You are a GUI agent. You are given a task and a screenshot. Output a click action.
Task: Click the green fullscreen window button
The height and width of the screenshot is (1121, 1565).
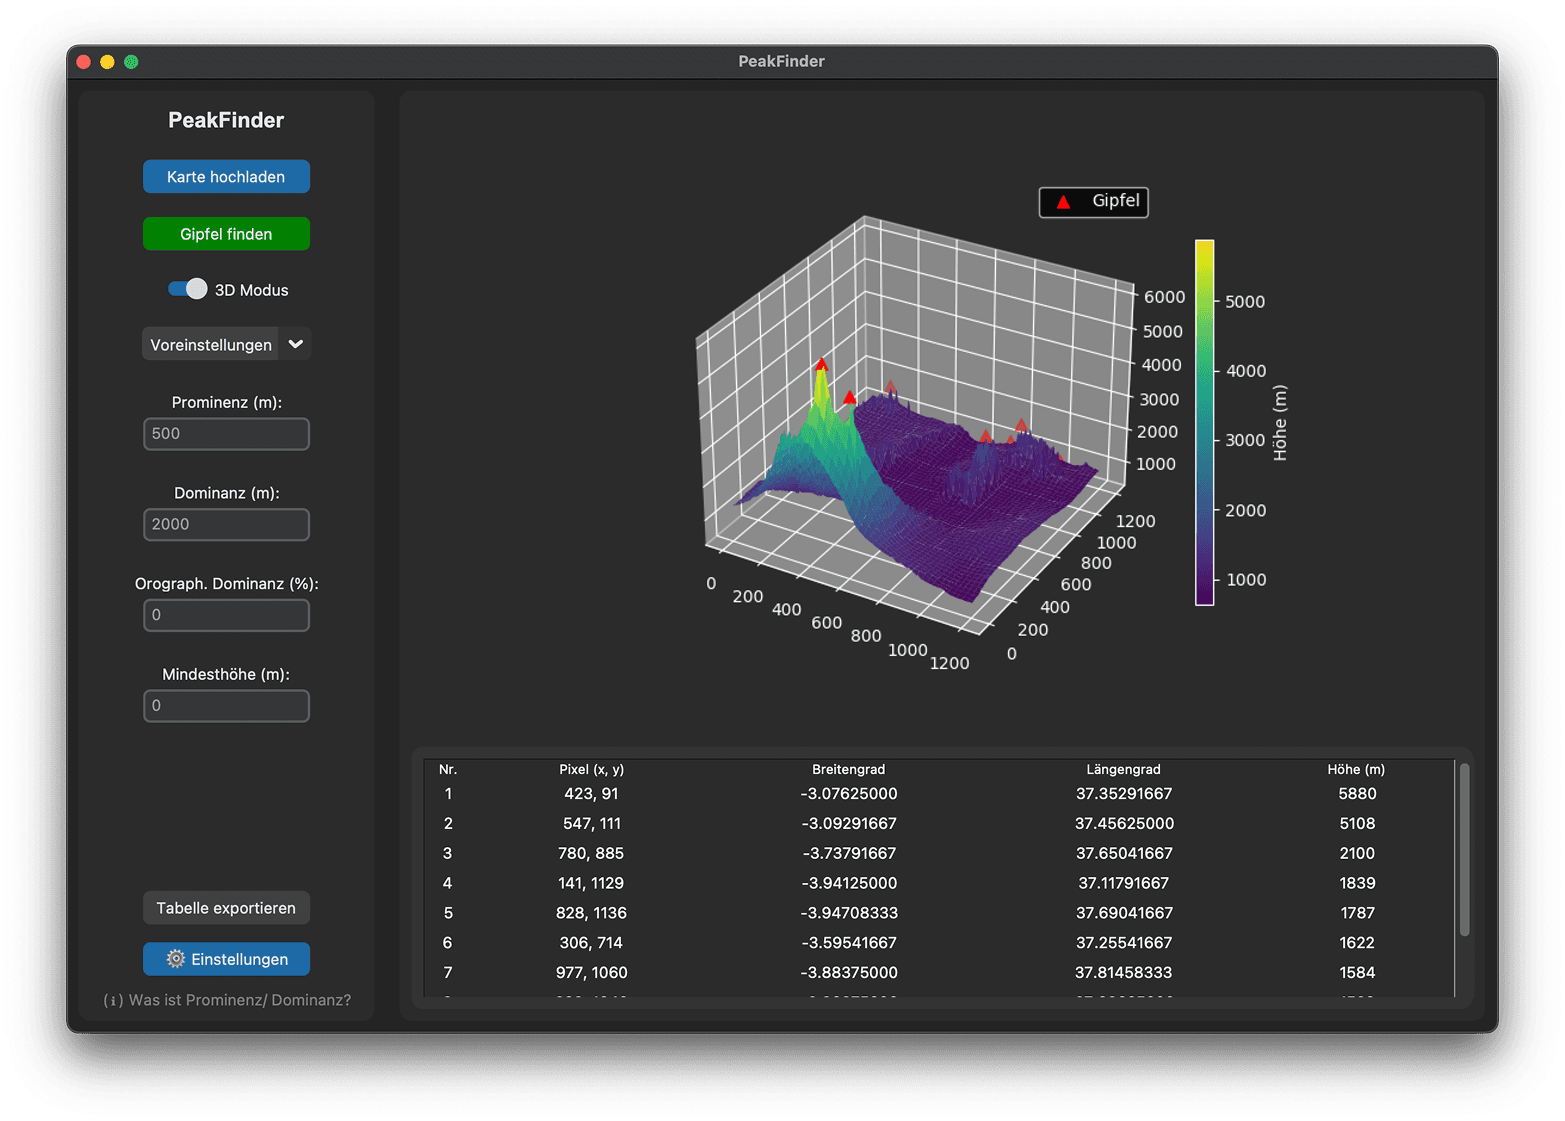click(x=131, y=62)
